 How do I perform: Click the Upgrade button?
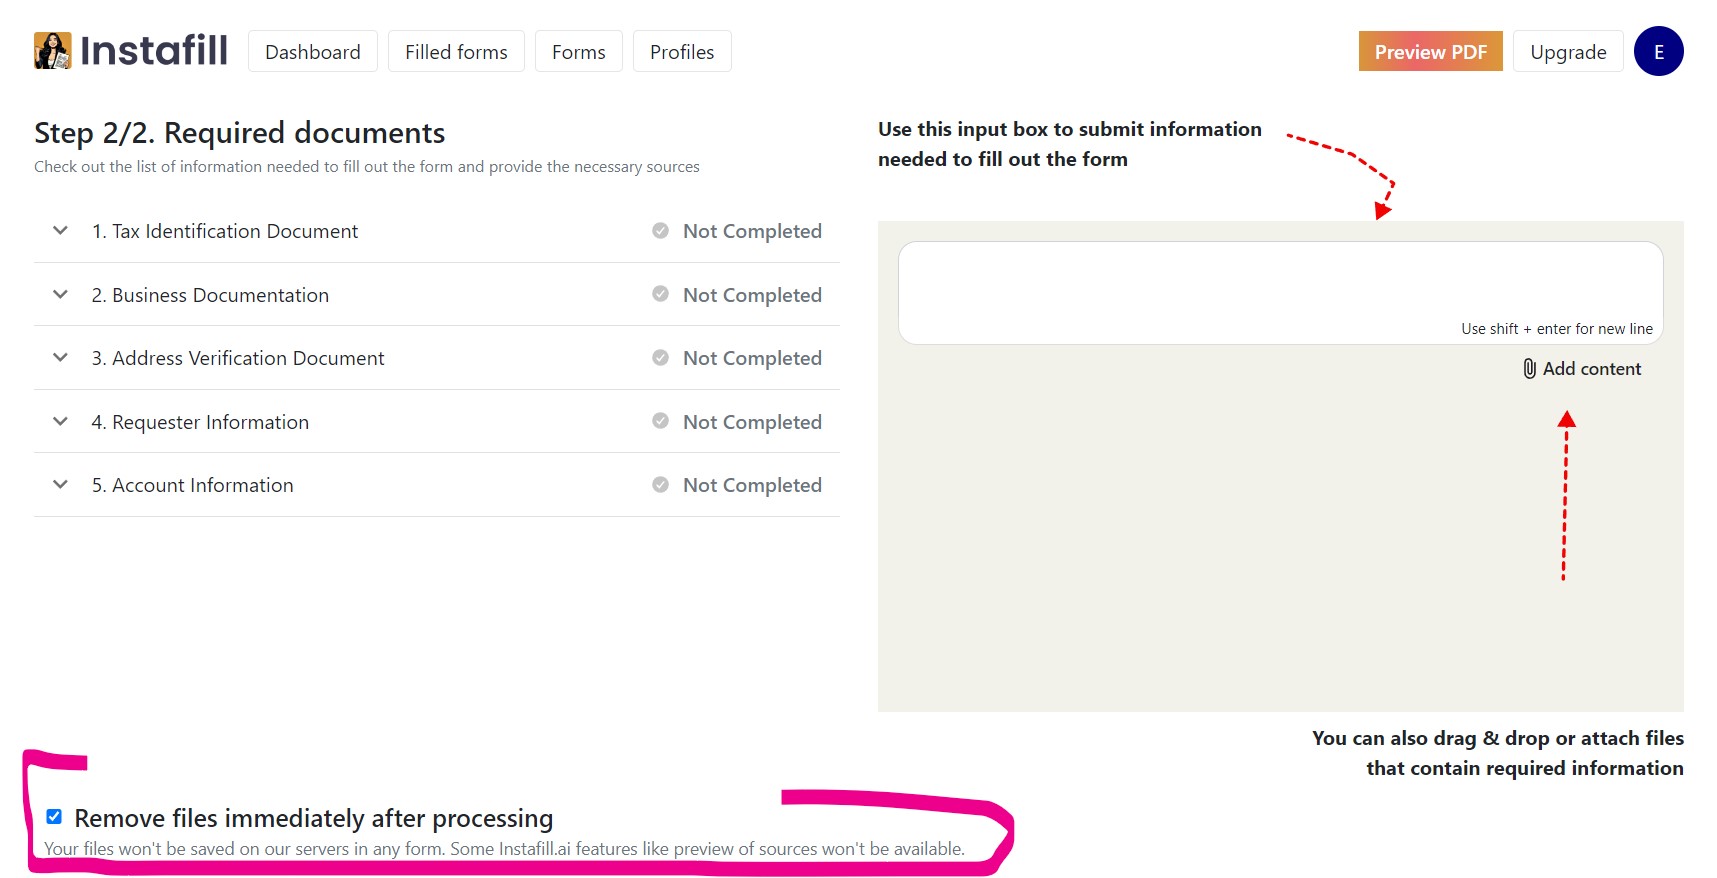point(1568,51)
